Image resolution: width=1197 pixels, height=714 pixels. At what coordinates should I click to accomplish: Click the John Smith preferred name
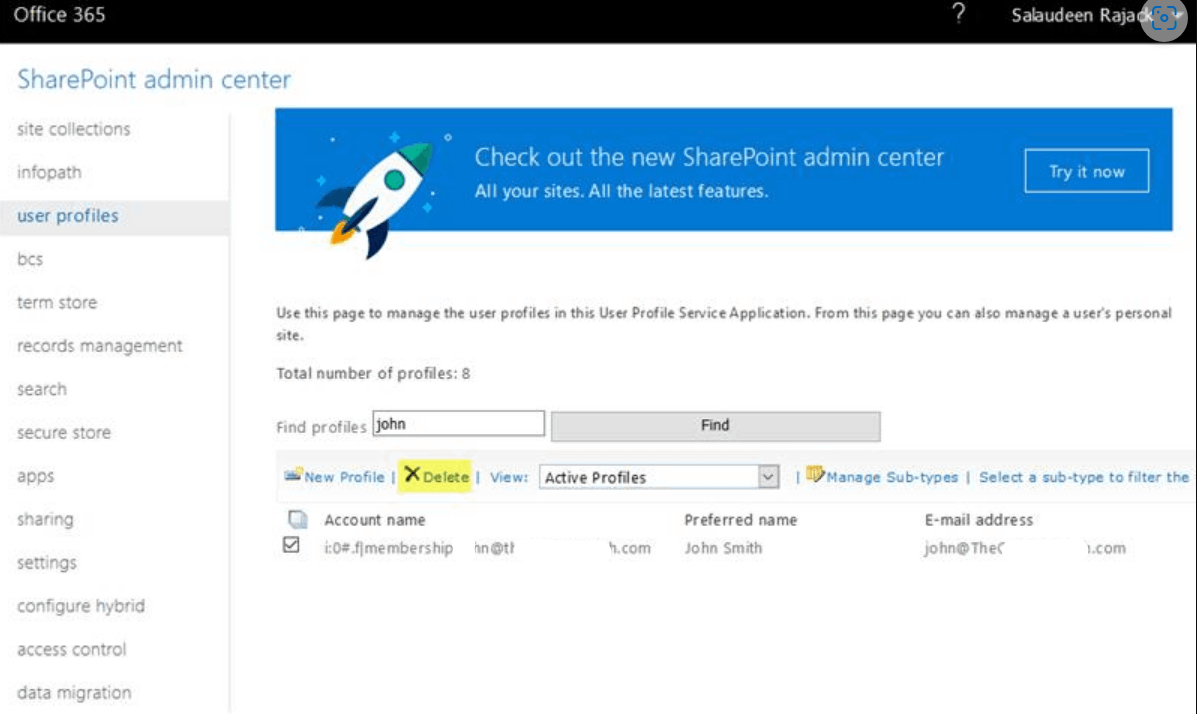click(x=723, y=548)
